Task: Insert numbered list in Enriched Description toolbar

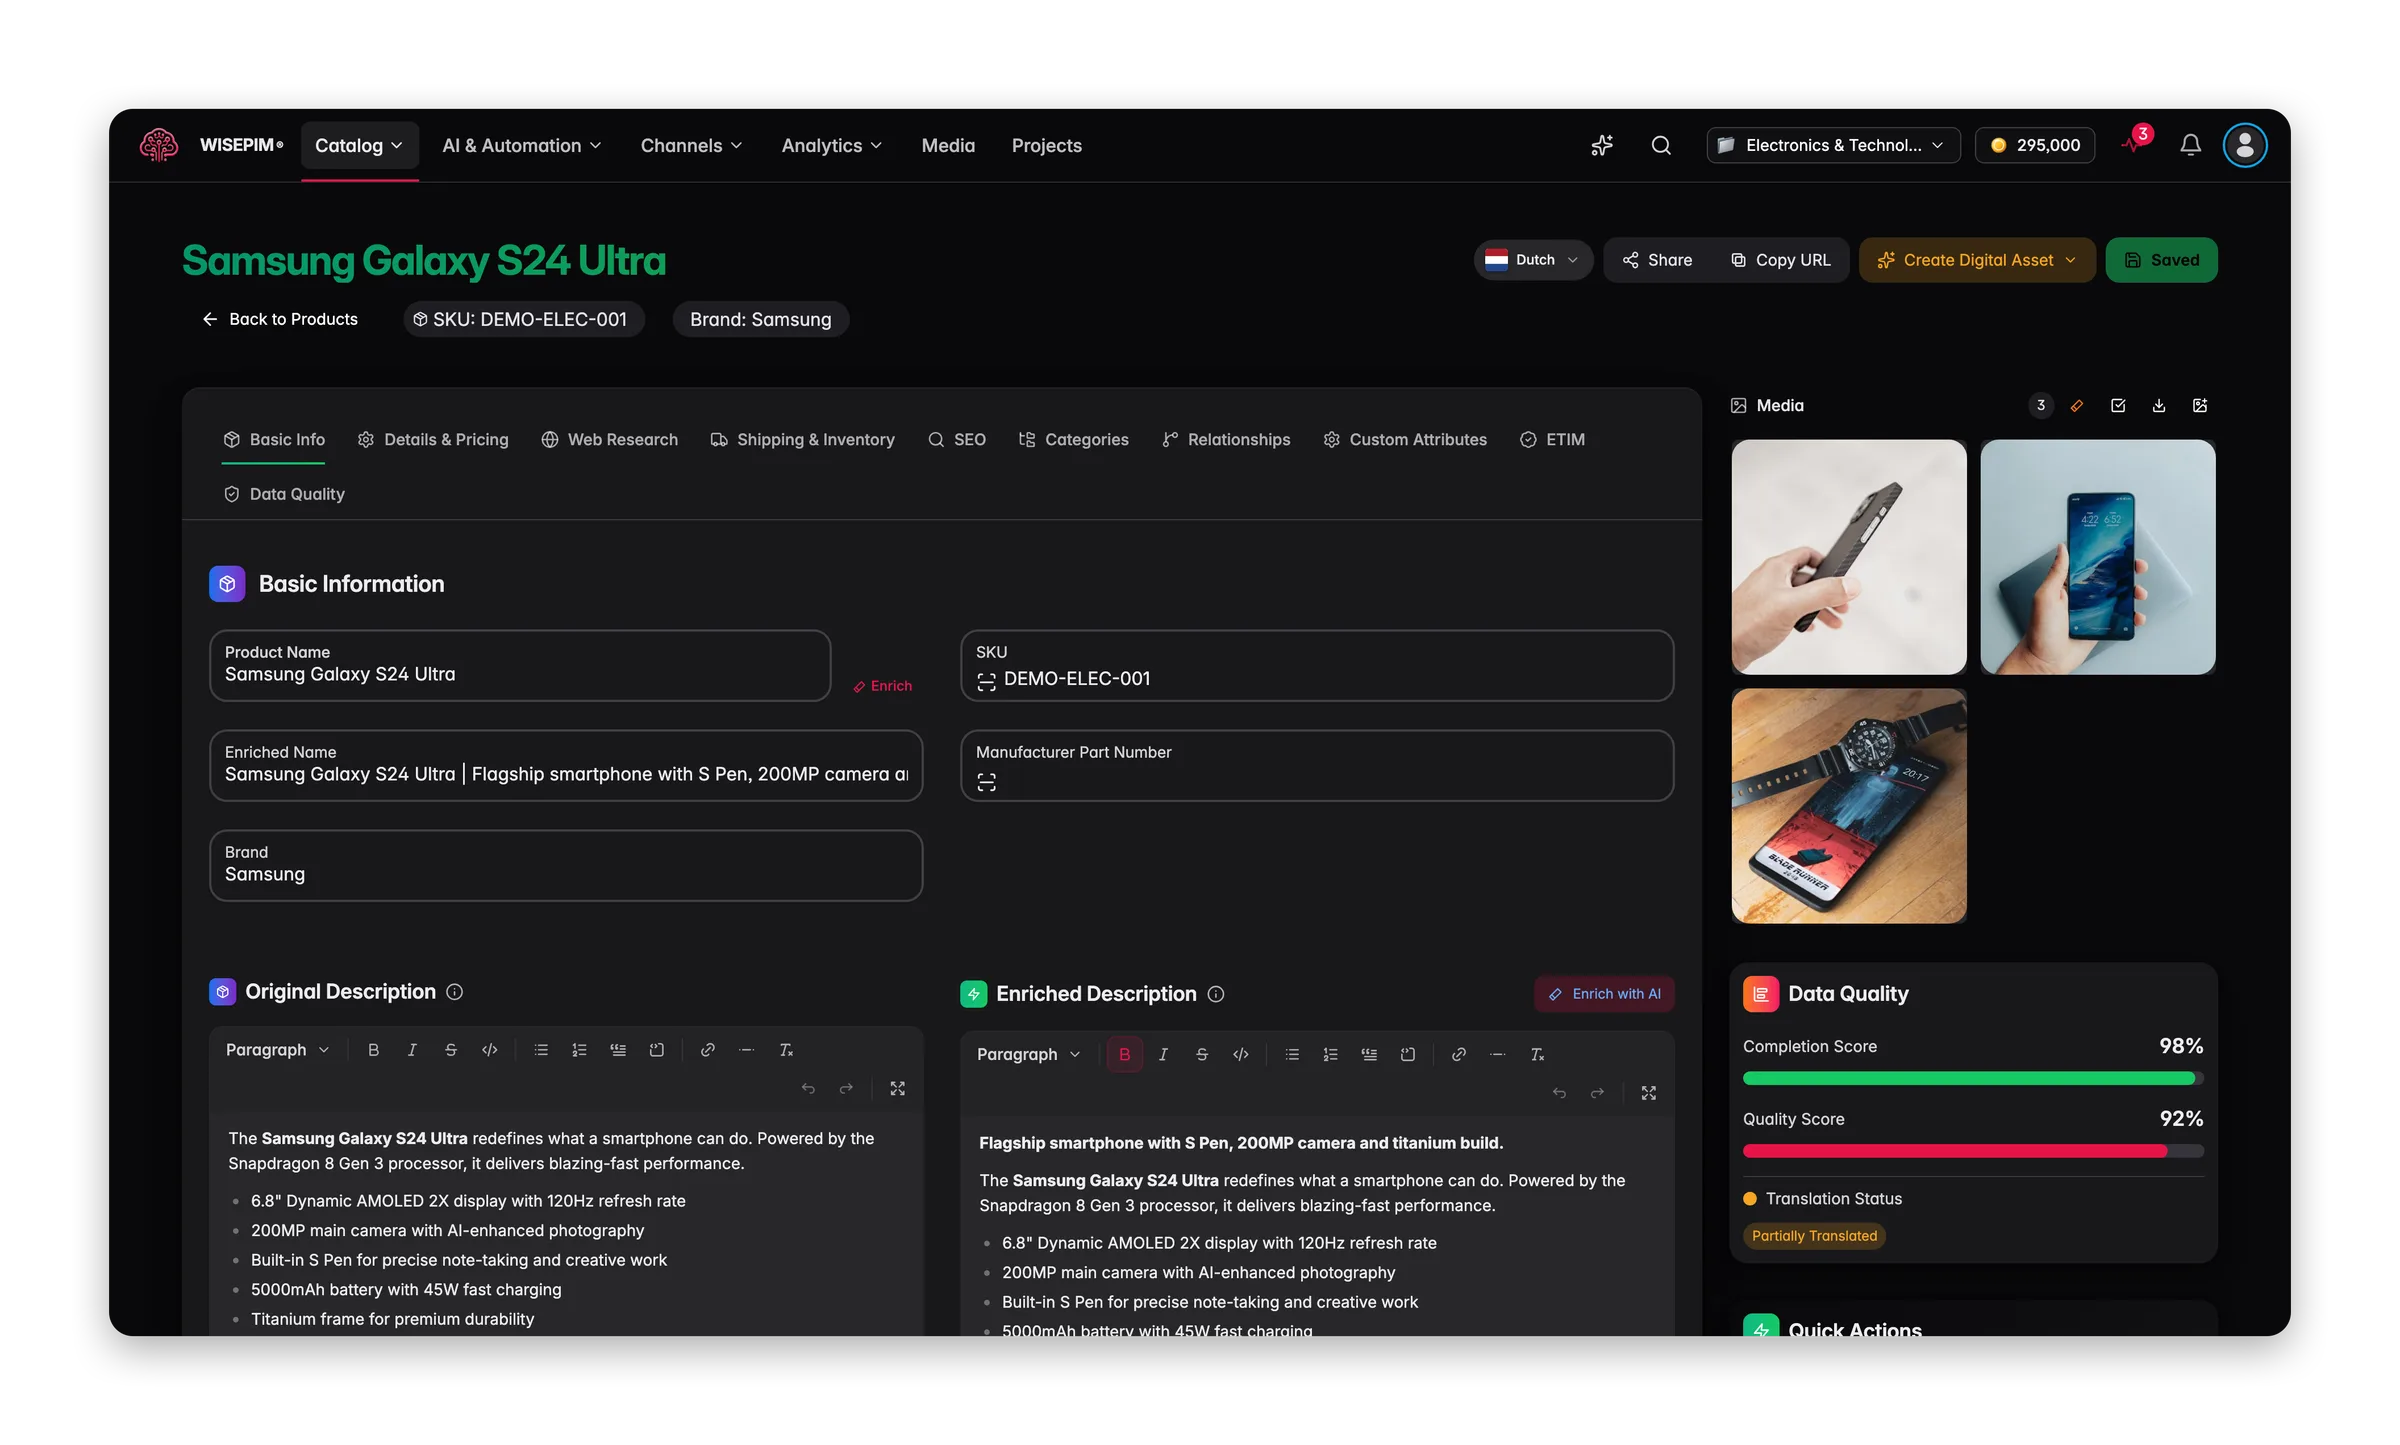Action: 1330,1055
